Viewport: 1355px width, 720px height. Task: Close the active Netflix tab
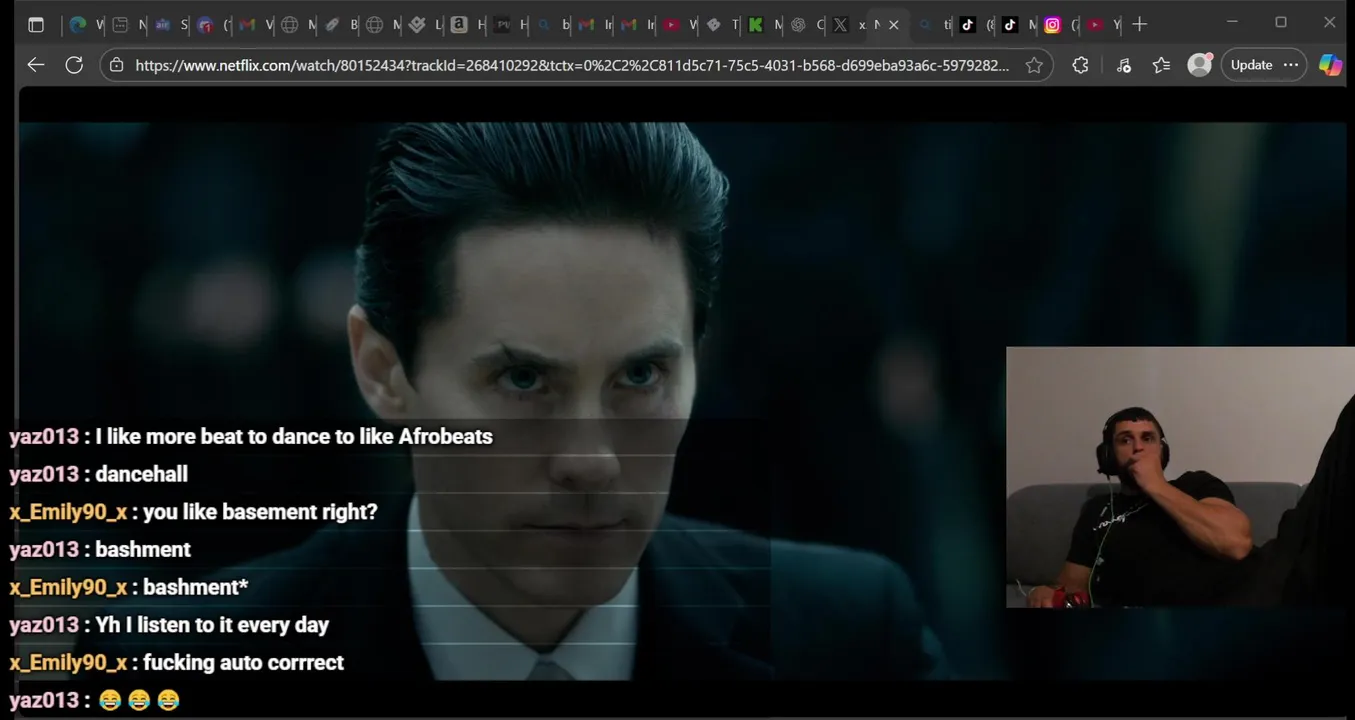click(894, 25)
